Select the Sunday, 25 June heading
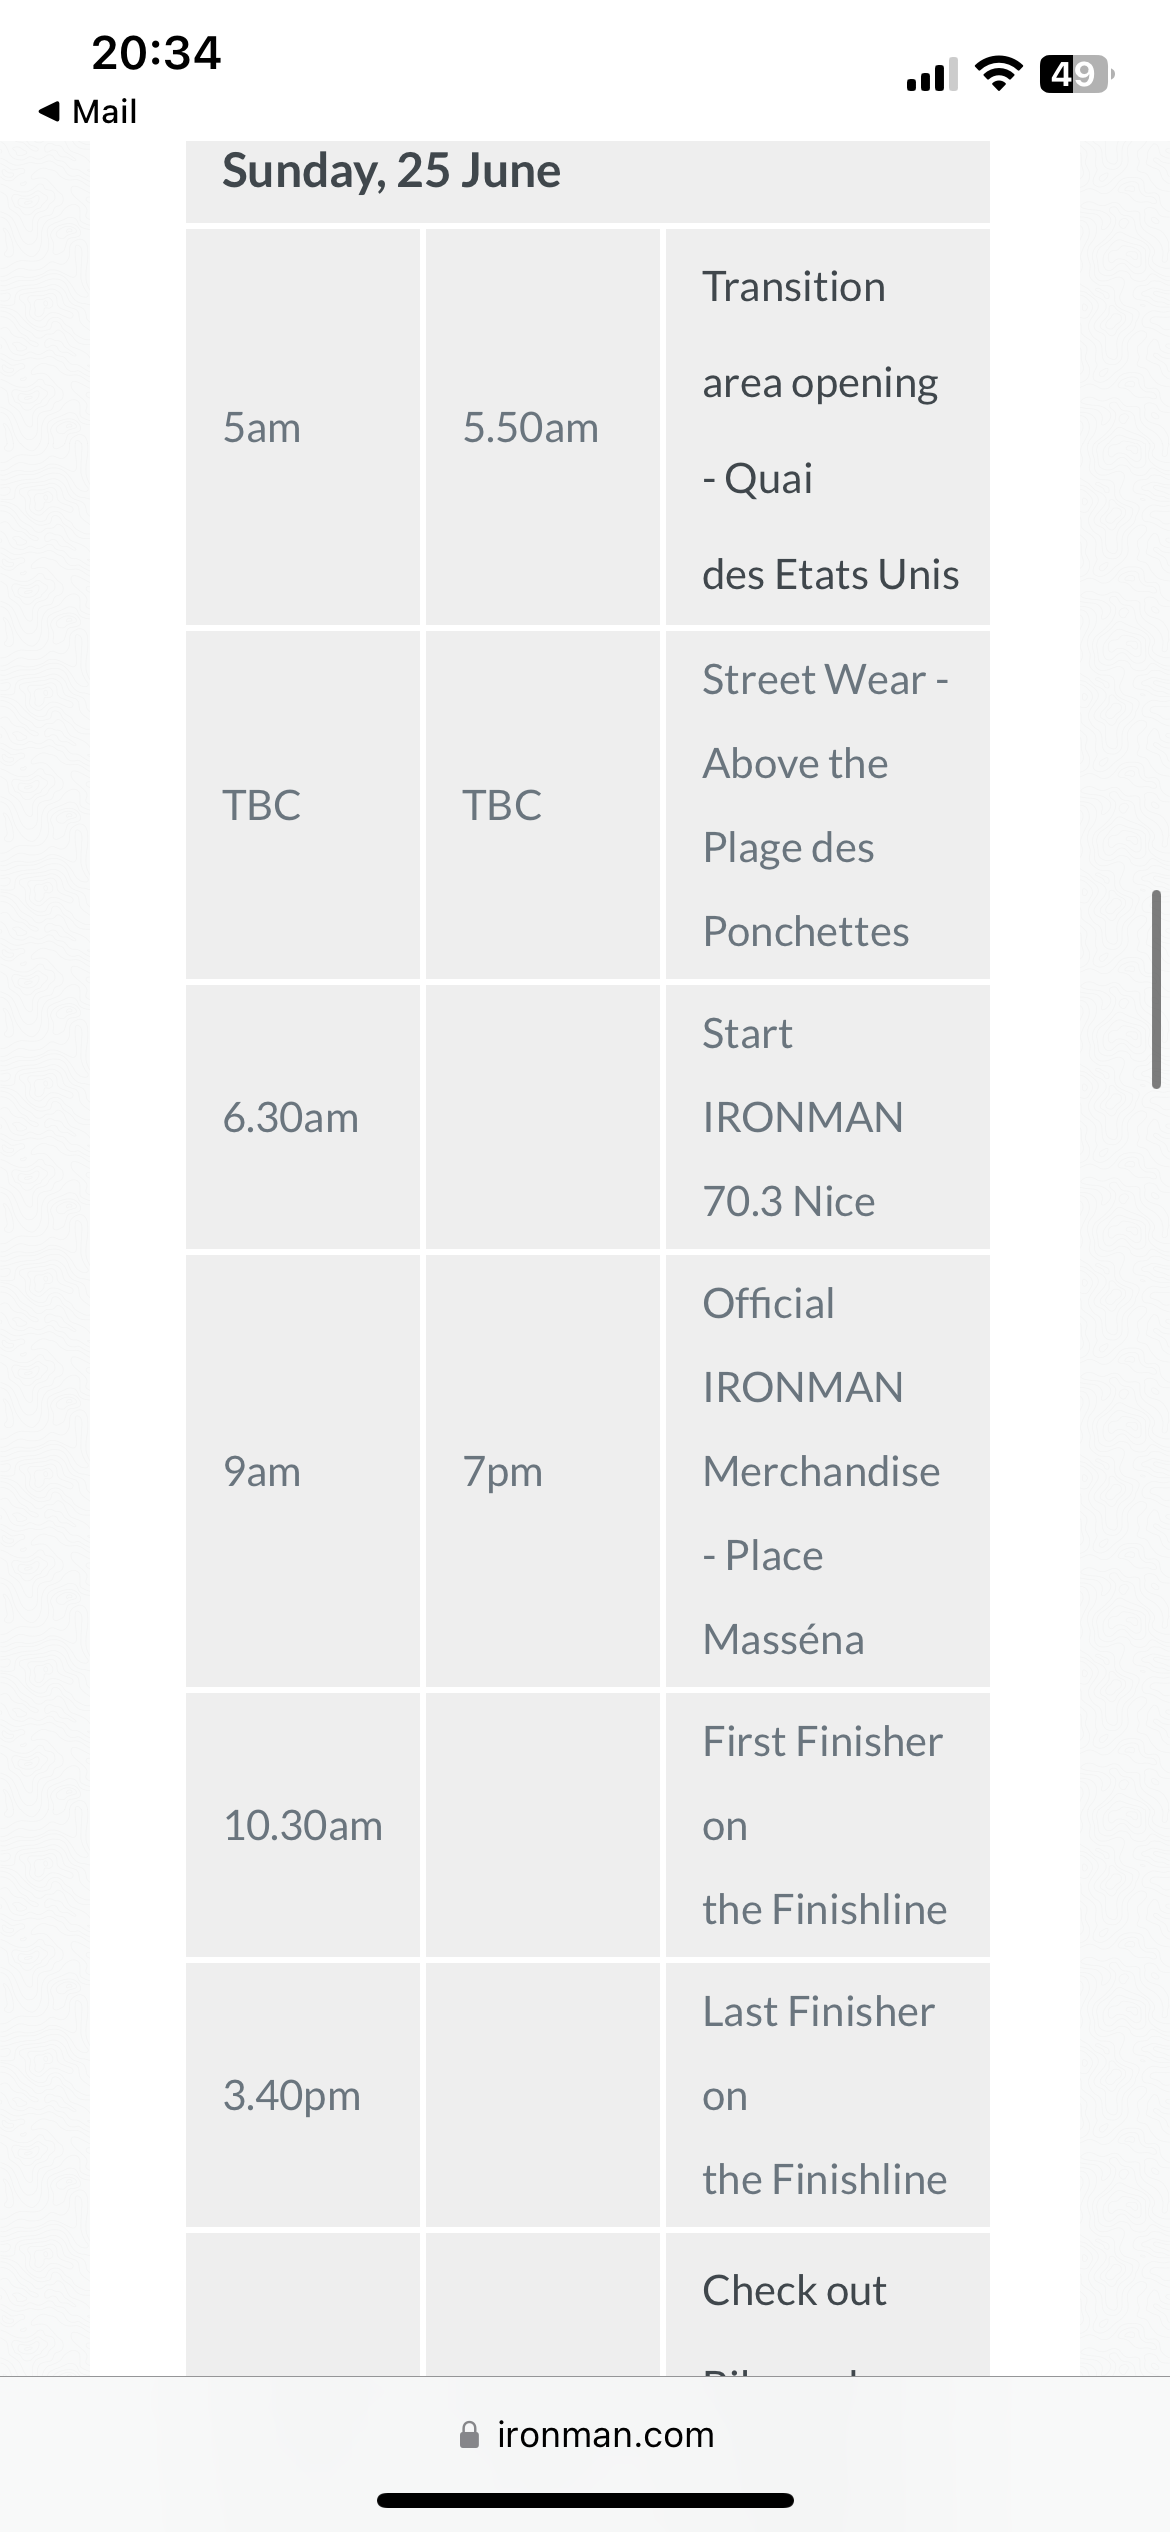This screenshot has width=1170, height=2532. point(391,170)
